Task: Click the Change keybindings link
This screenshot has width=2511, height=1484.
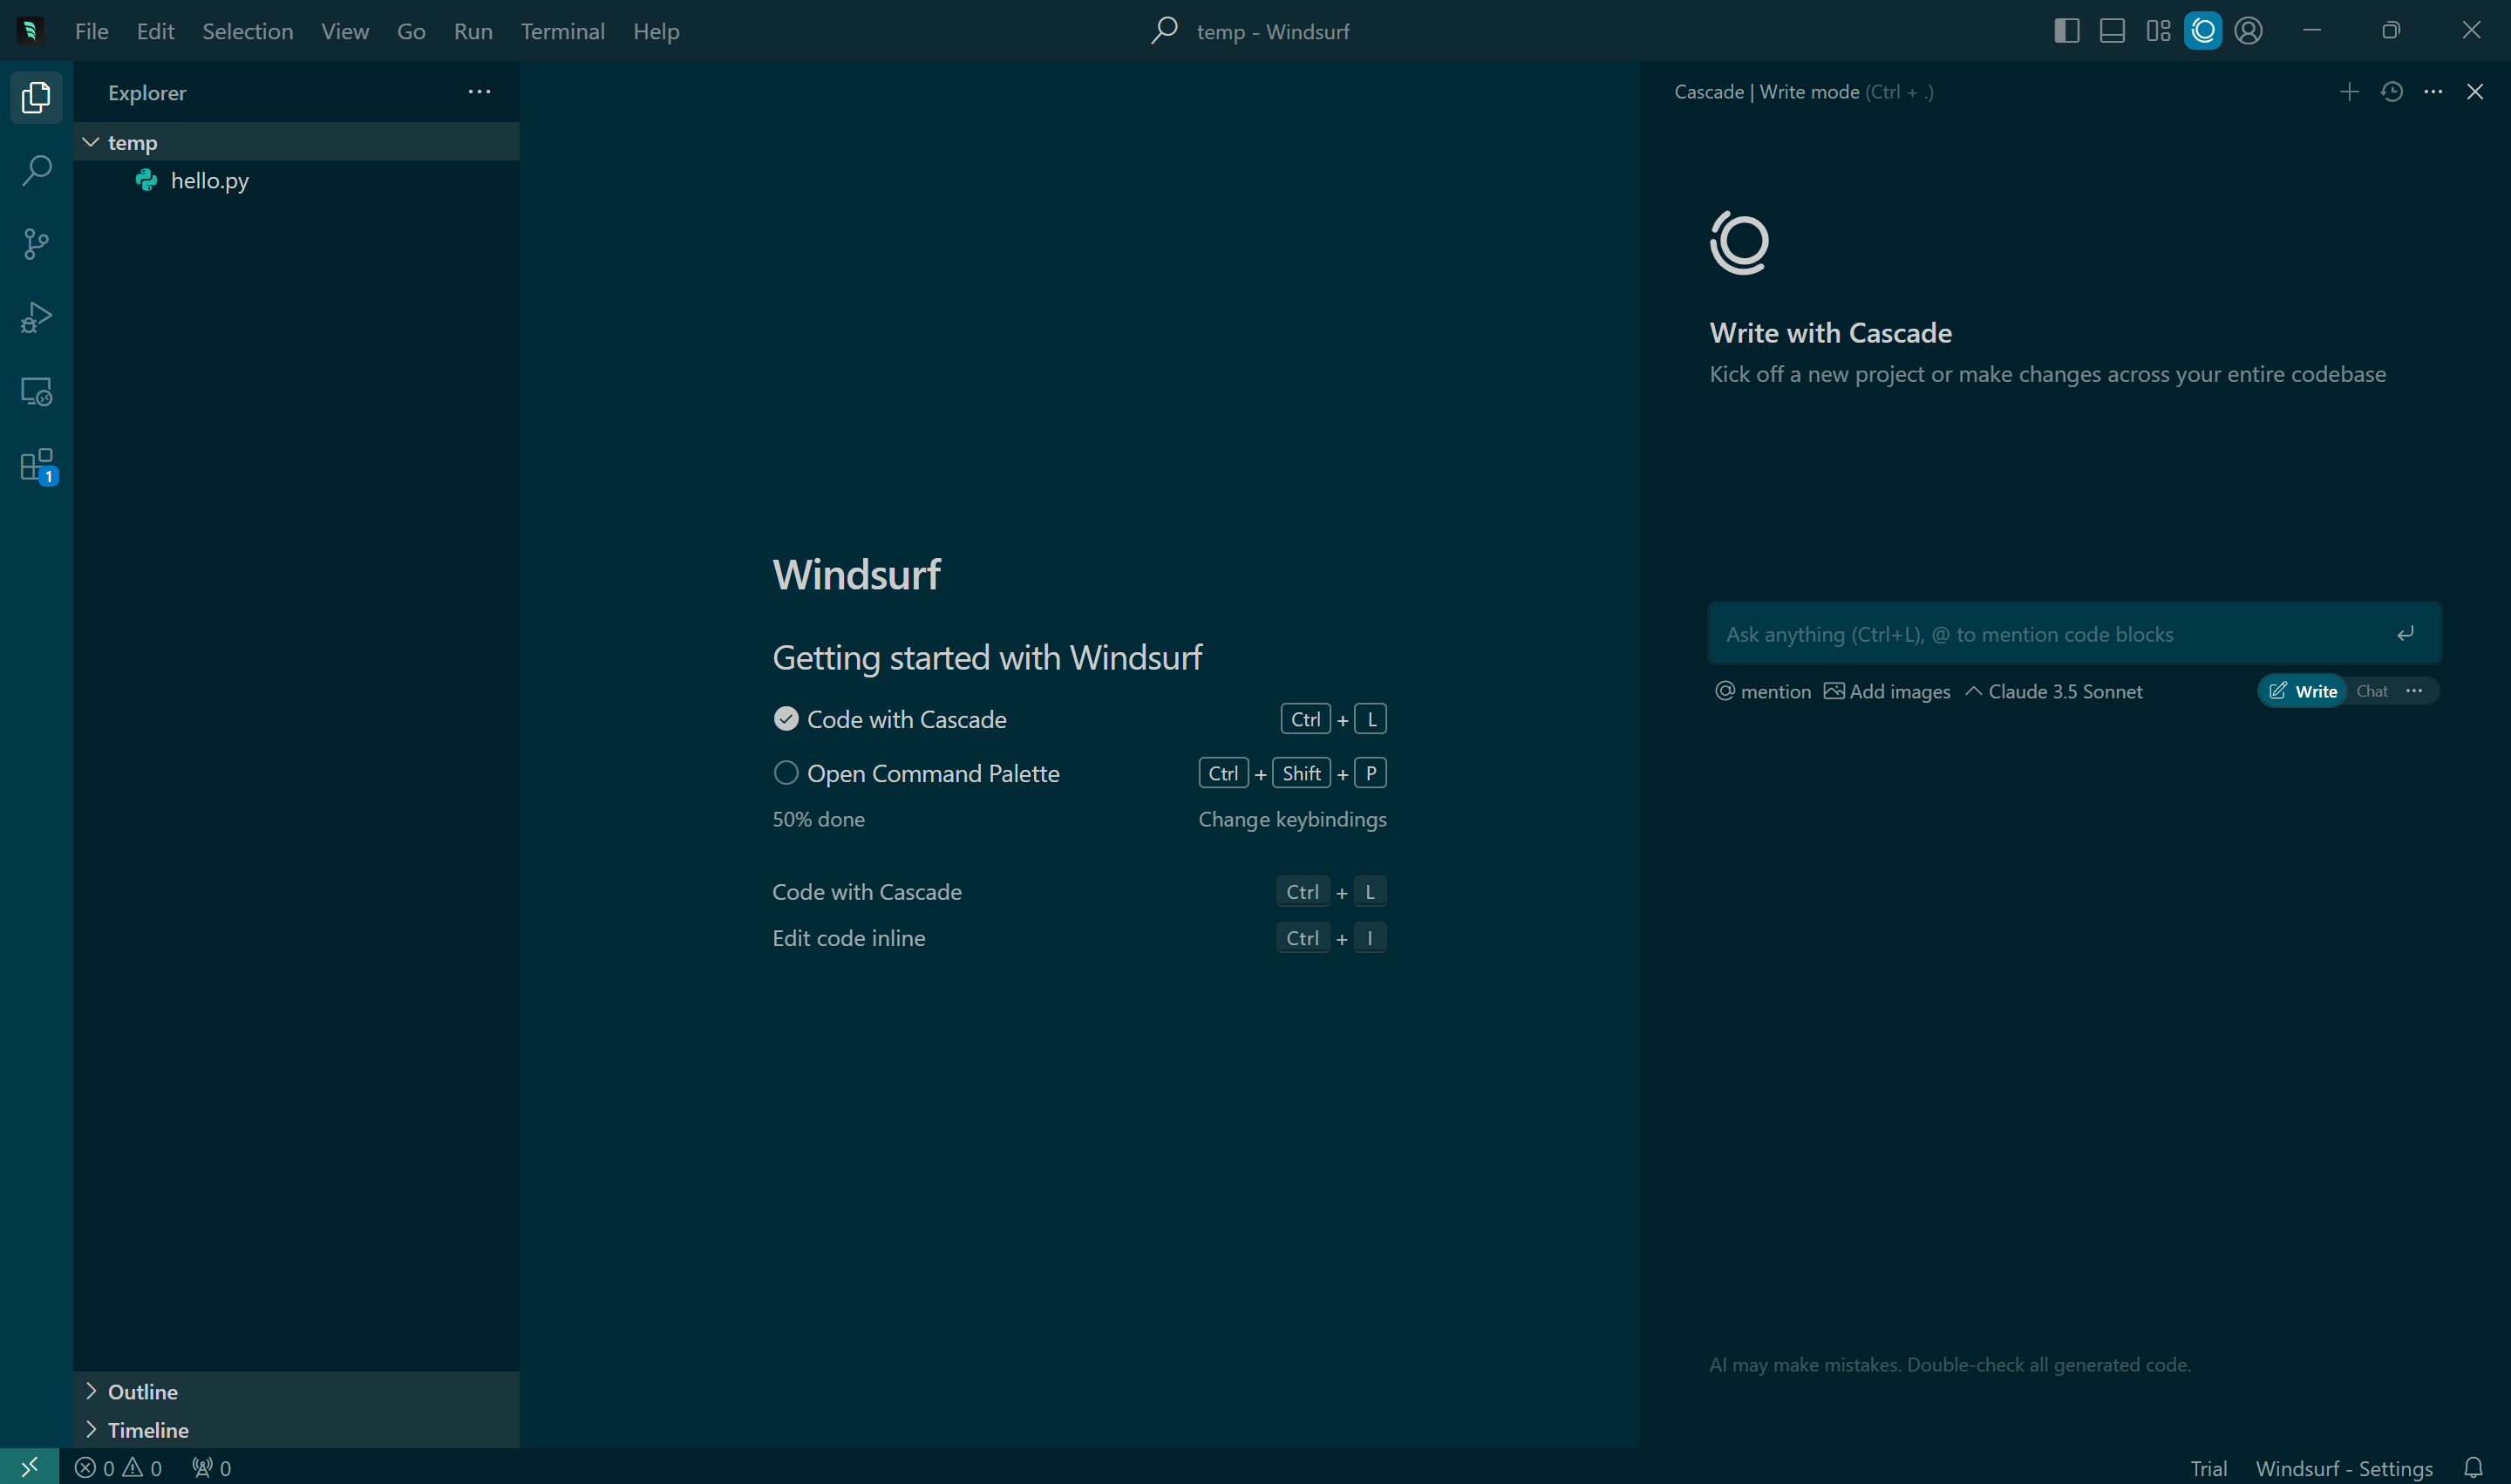Action: [x=1292, y=819]
